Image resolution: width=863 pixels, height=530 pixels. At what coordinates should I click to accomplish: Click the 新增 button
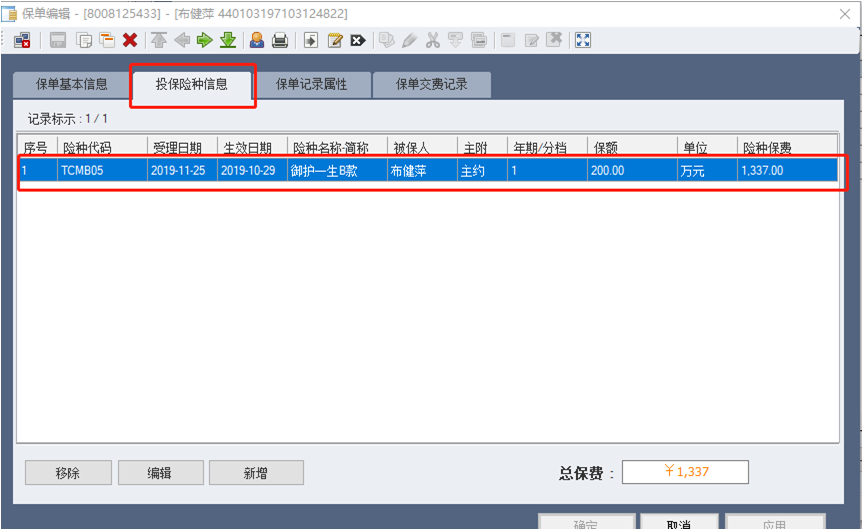pyautogui.click(x=255, y=473)
